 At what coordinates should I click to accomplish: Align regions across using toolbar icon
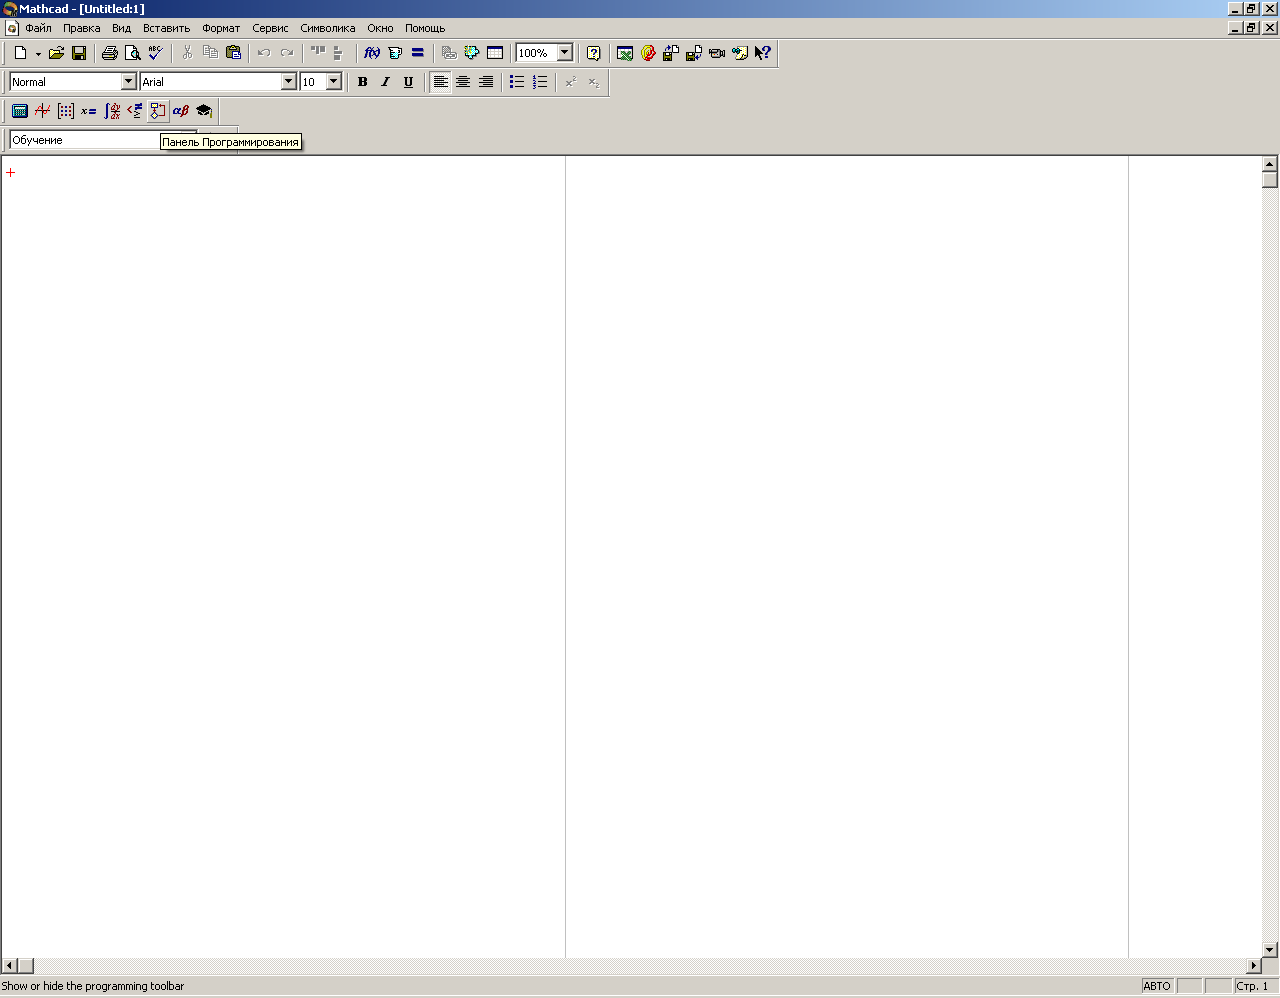(x=318, y=53)
